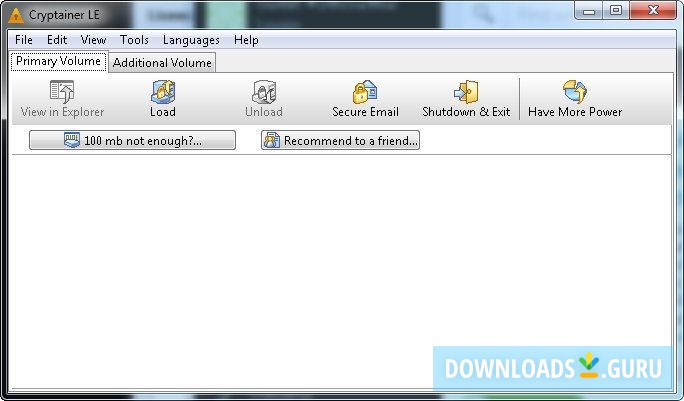Click the View in Explorer toolbar icon
Screen dimensions: 684x401
point(62,92)
